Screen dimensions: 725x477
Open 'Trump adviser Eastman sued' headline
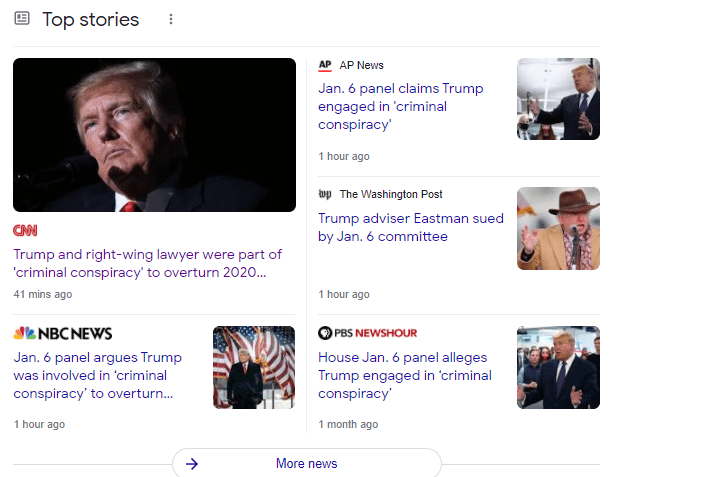[x=411, y=227]
